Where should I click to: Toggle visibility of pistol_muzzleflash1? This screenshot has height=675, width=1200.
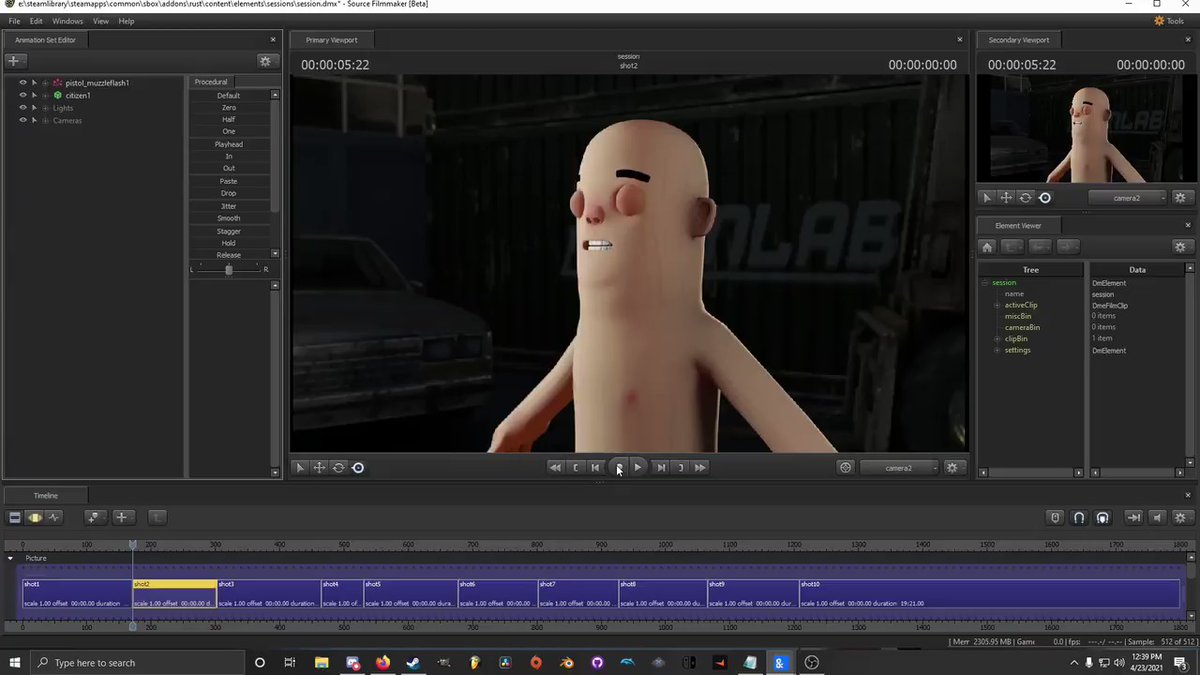(x=23, y=83)
